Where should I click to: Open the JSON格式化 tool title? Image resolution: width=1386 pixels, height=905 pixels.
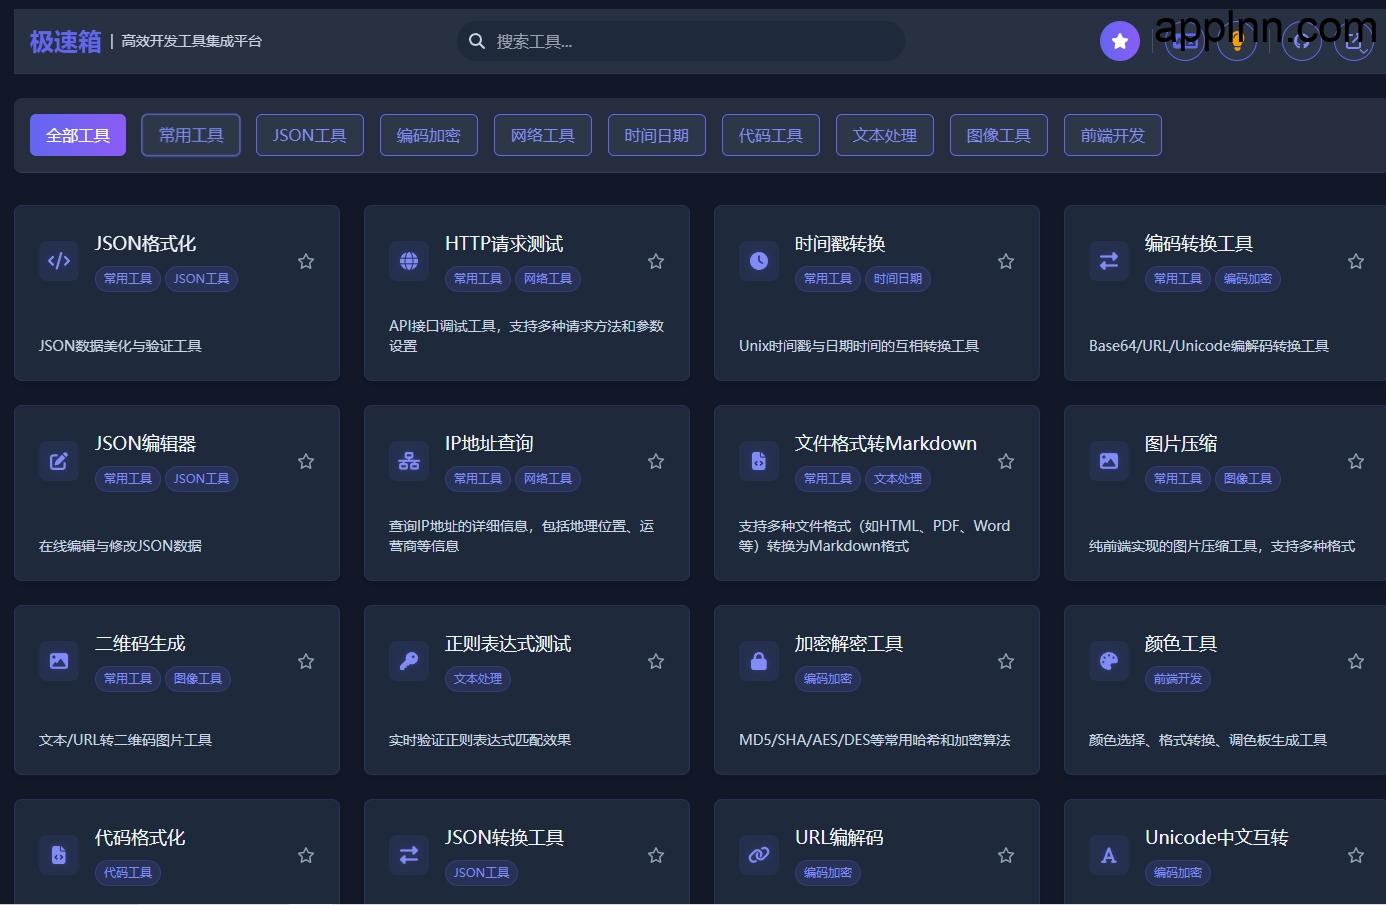click(x=145, y=243)
